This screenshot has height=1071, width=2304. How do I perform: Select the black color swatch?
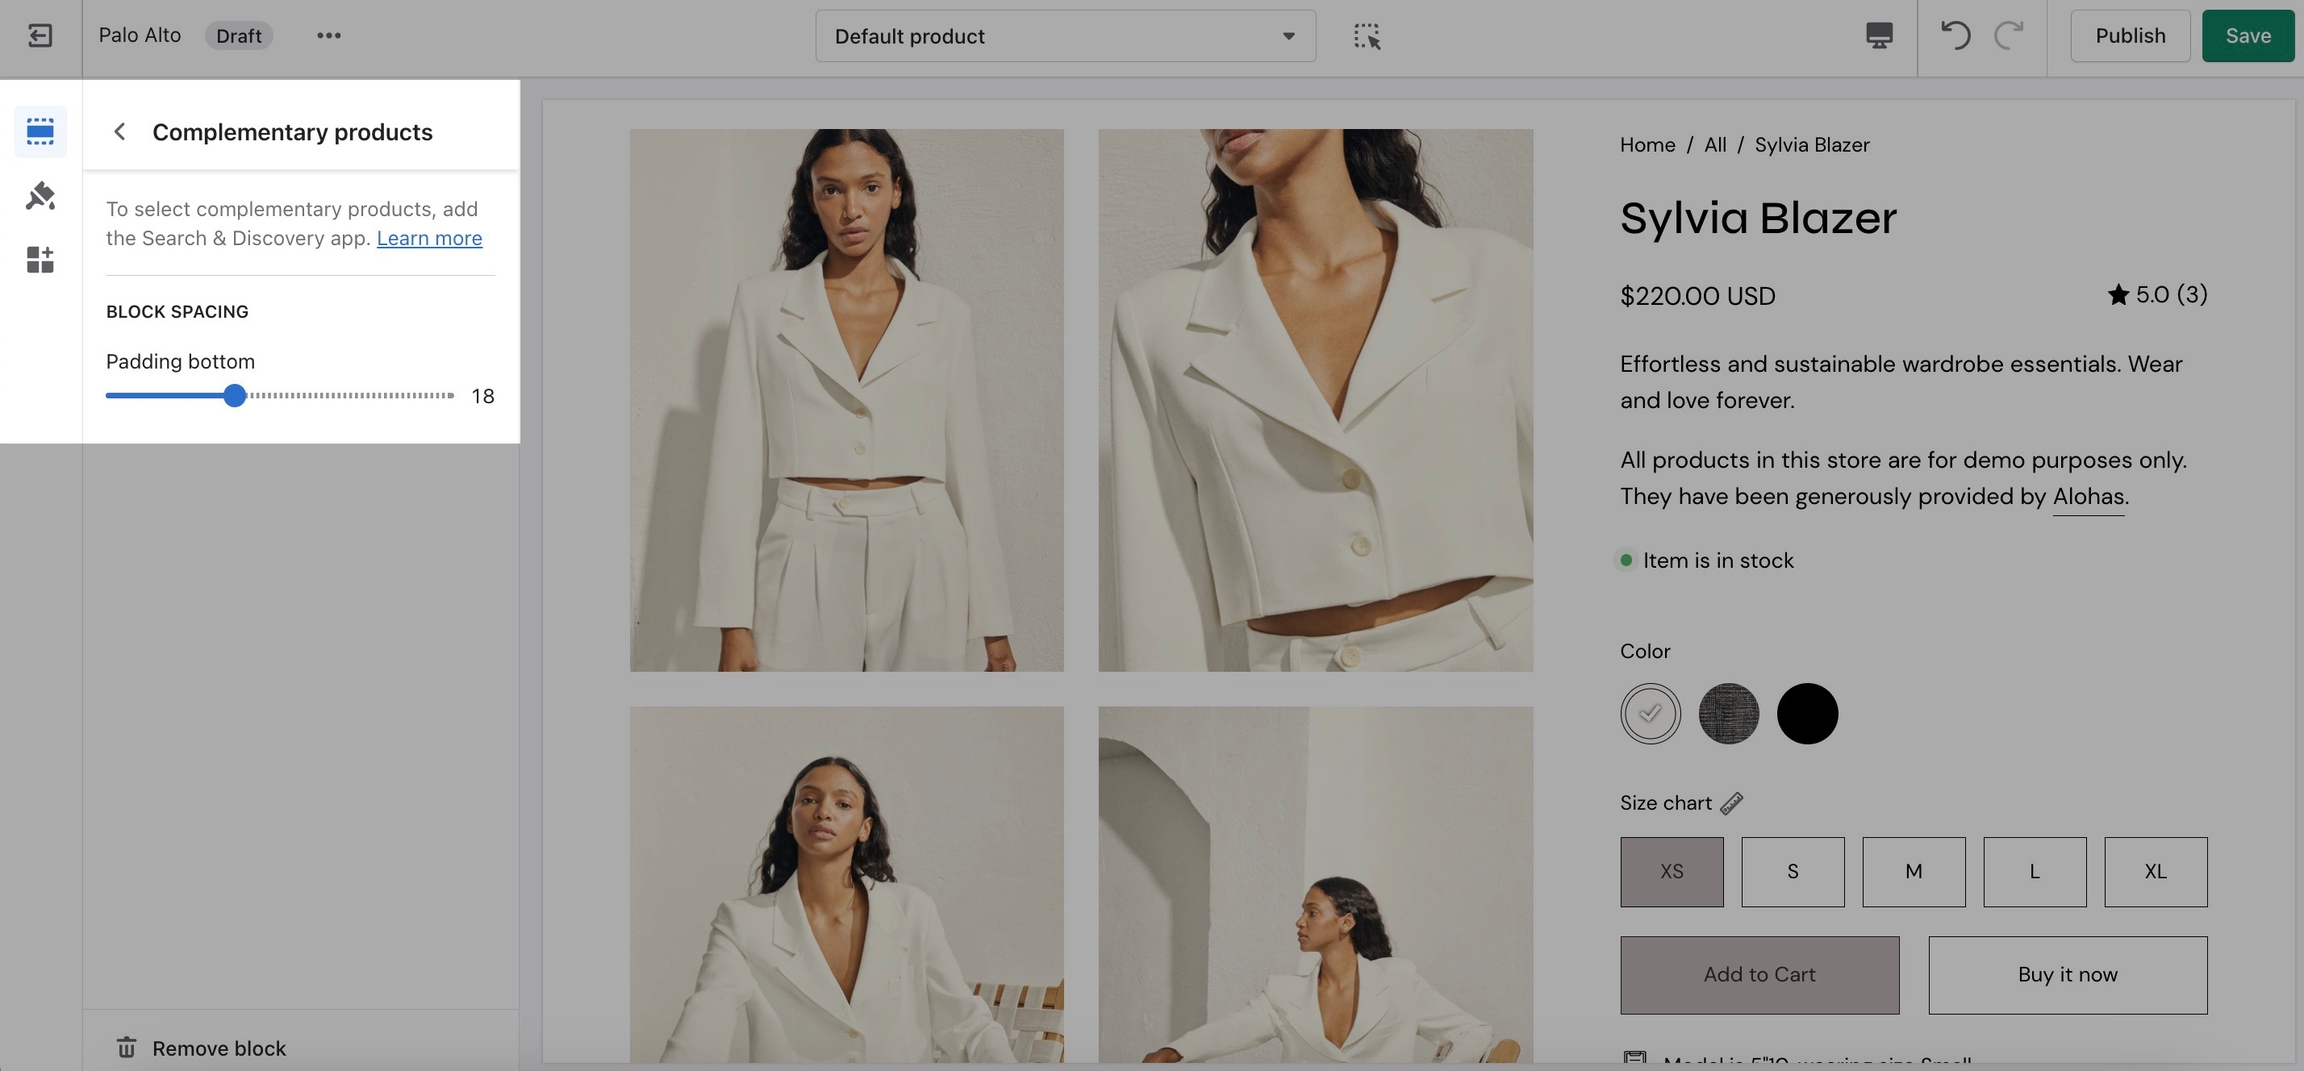pyautogui.click(x=1807, y=713)
